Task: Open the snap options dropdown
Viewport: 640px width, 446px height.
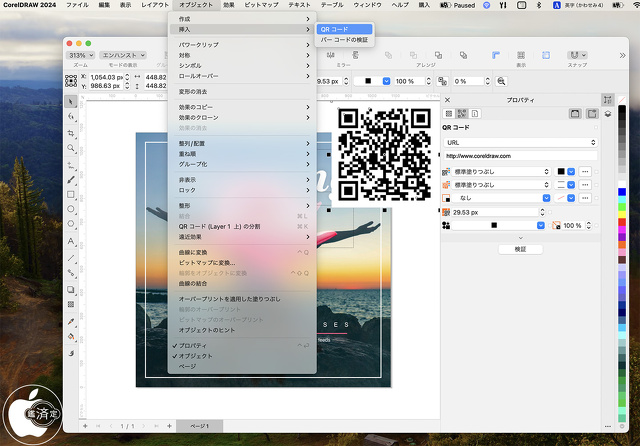Action: pyautogui.click(x=577, y=55)
